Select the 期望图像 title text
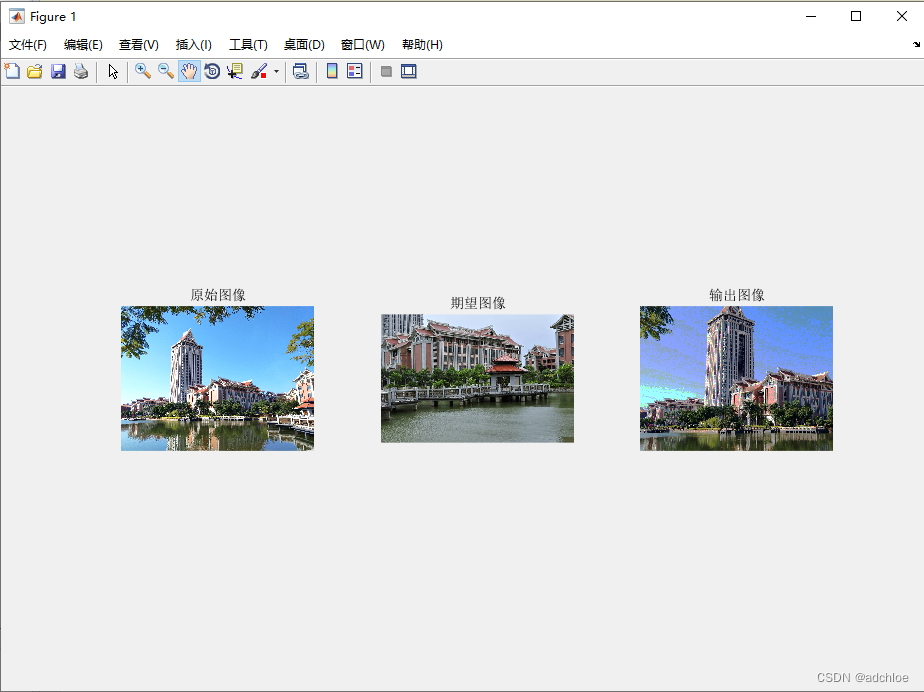Viewport: 924px width, 692px height. (478, 303)
